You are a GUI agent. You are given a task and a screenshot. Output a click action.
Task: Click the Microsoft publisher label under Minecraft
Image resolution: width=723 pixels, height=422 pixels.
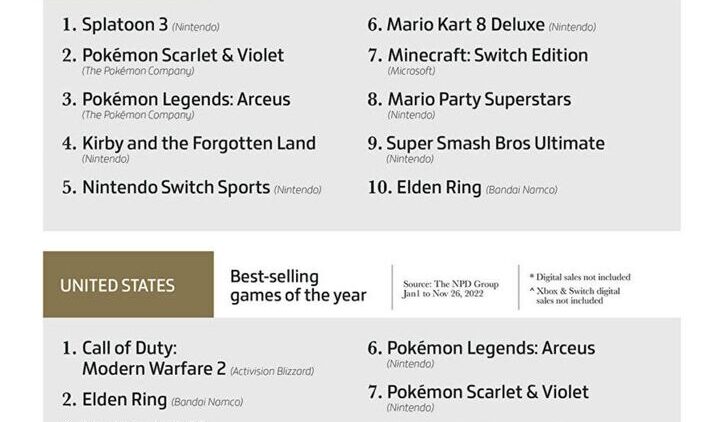point(412,71)
